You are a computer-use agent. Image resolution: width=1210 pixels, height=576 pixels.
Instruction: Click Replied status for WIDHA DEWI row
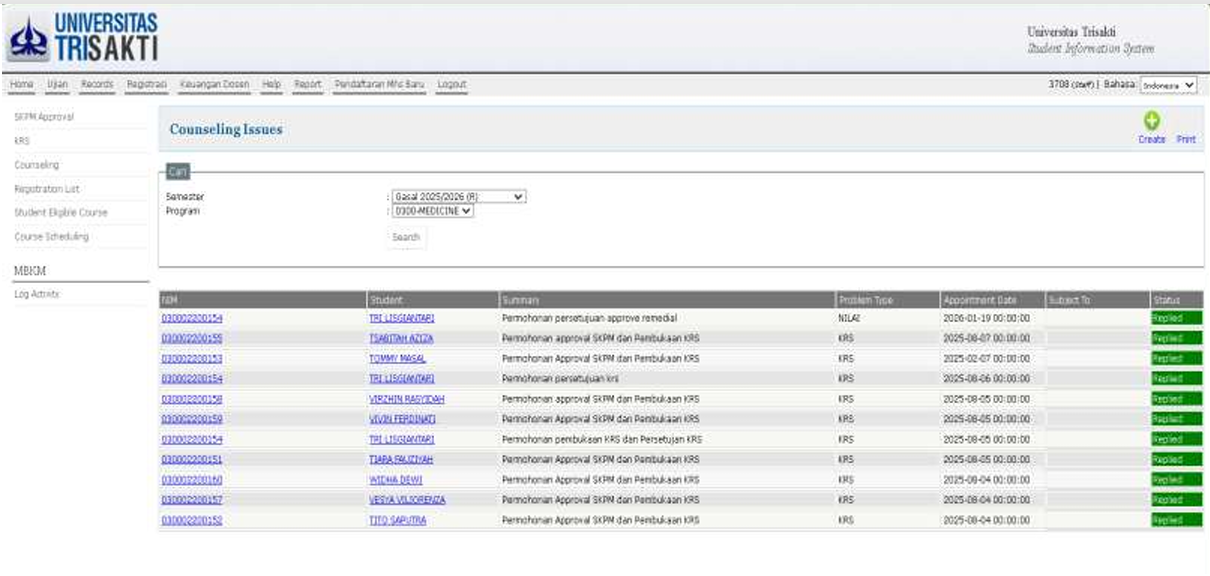tap(1175, 480)
